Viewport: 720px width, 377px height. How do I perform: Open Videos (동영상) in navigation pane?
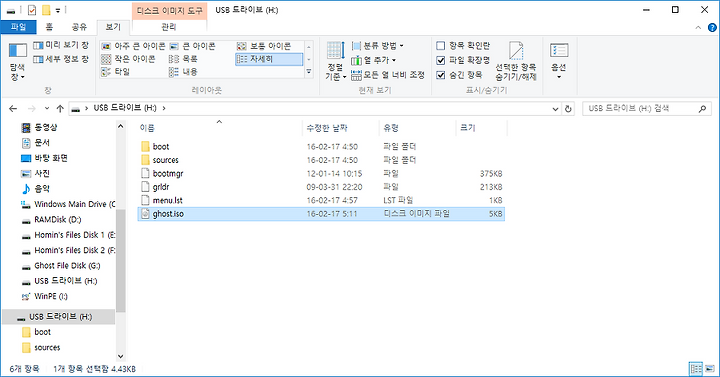tap(45, 127)
